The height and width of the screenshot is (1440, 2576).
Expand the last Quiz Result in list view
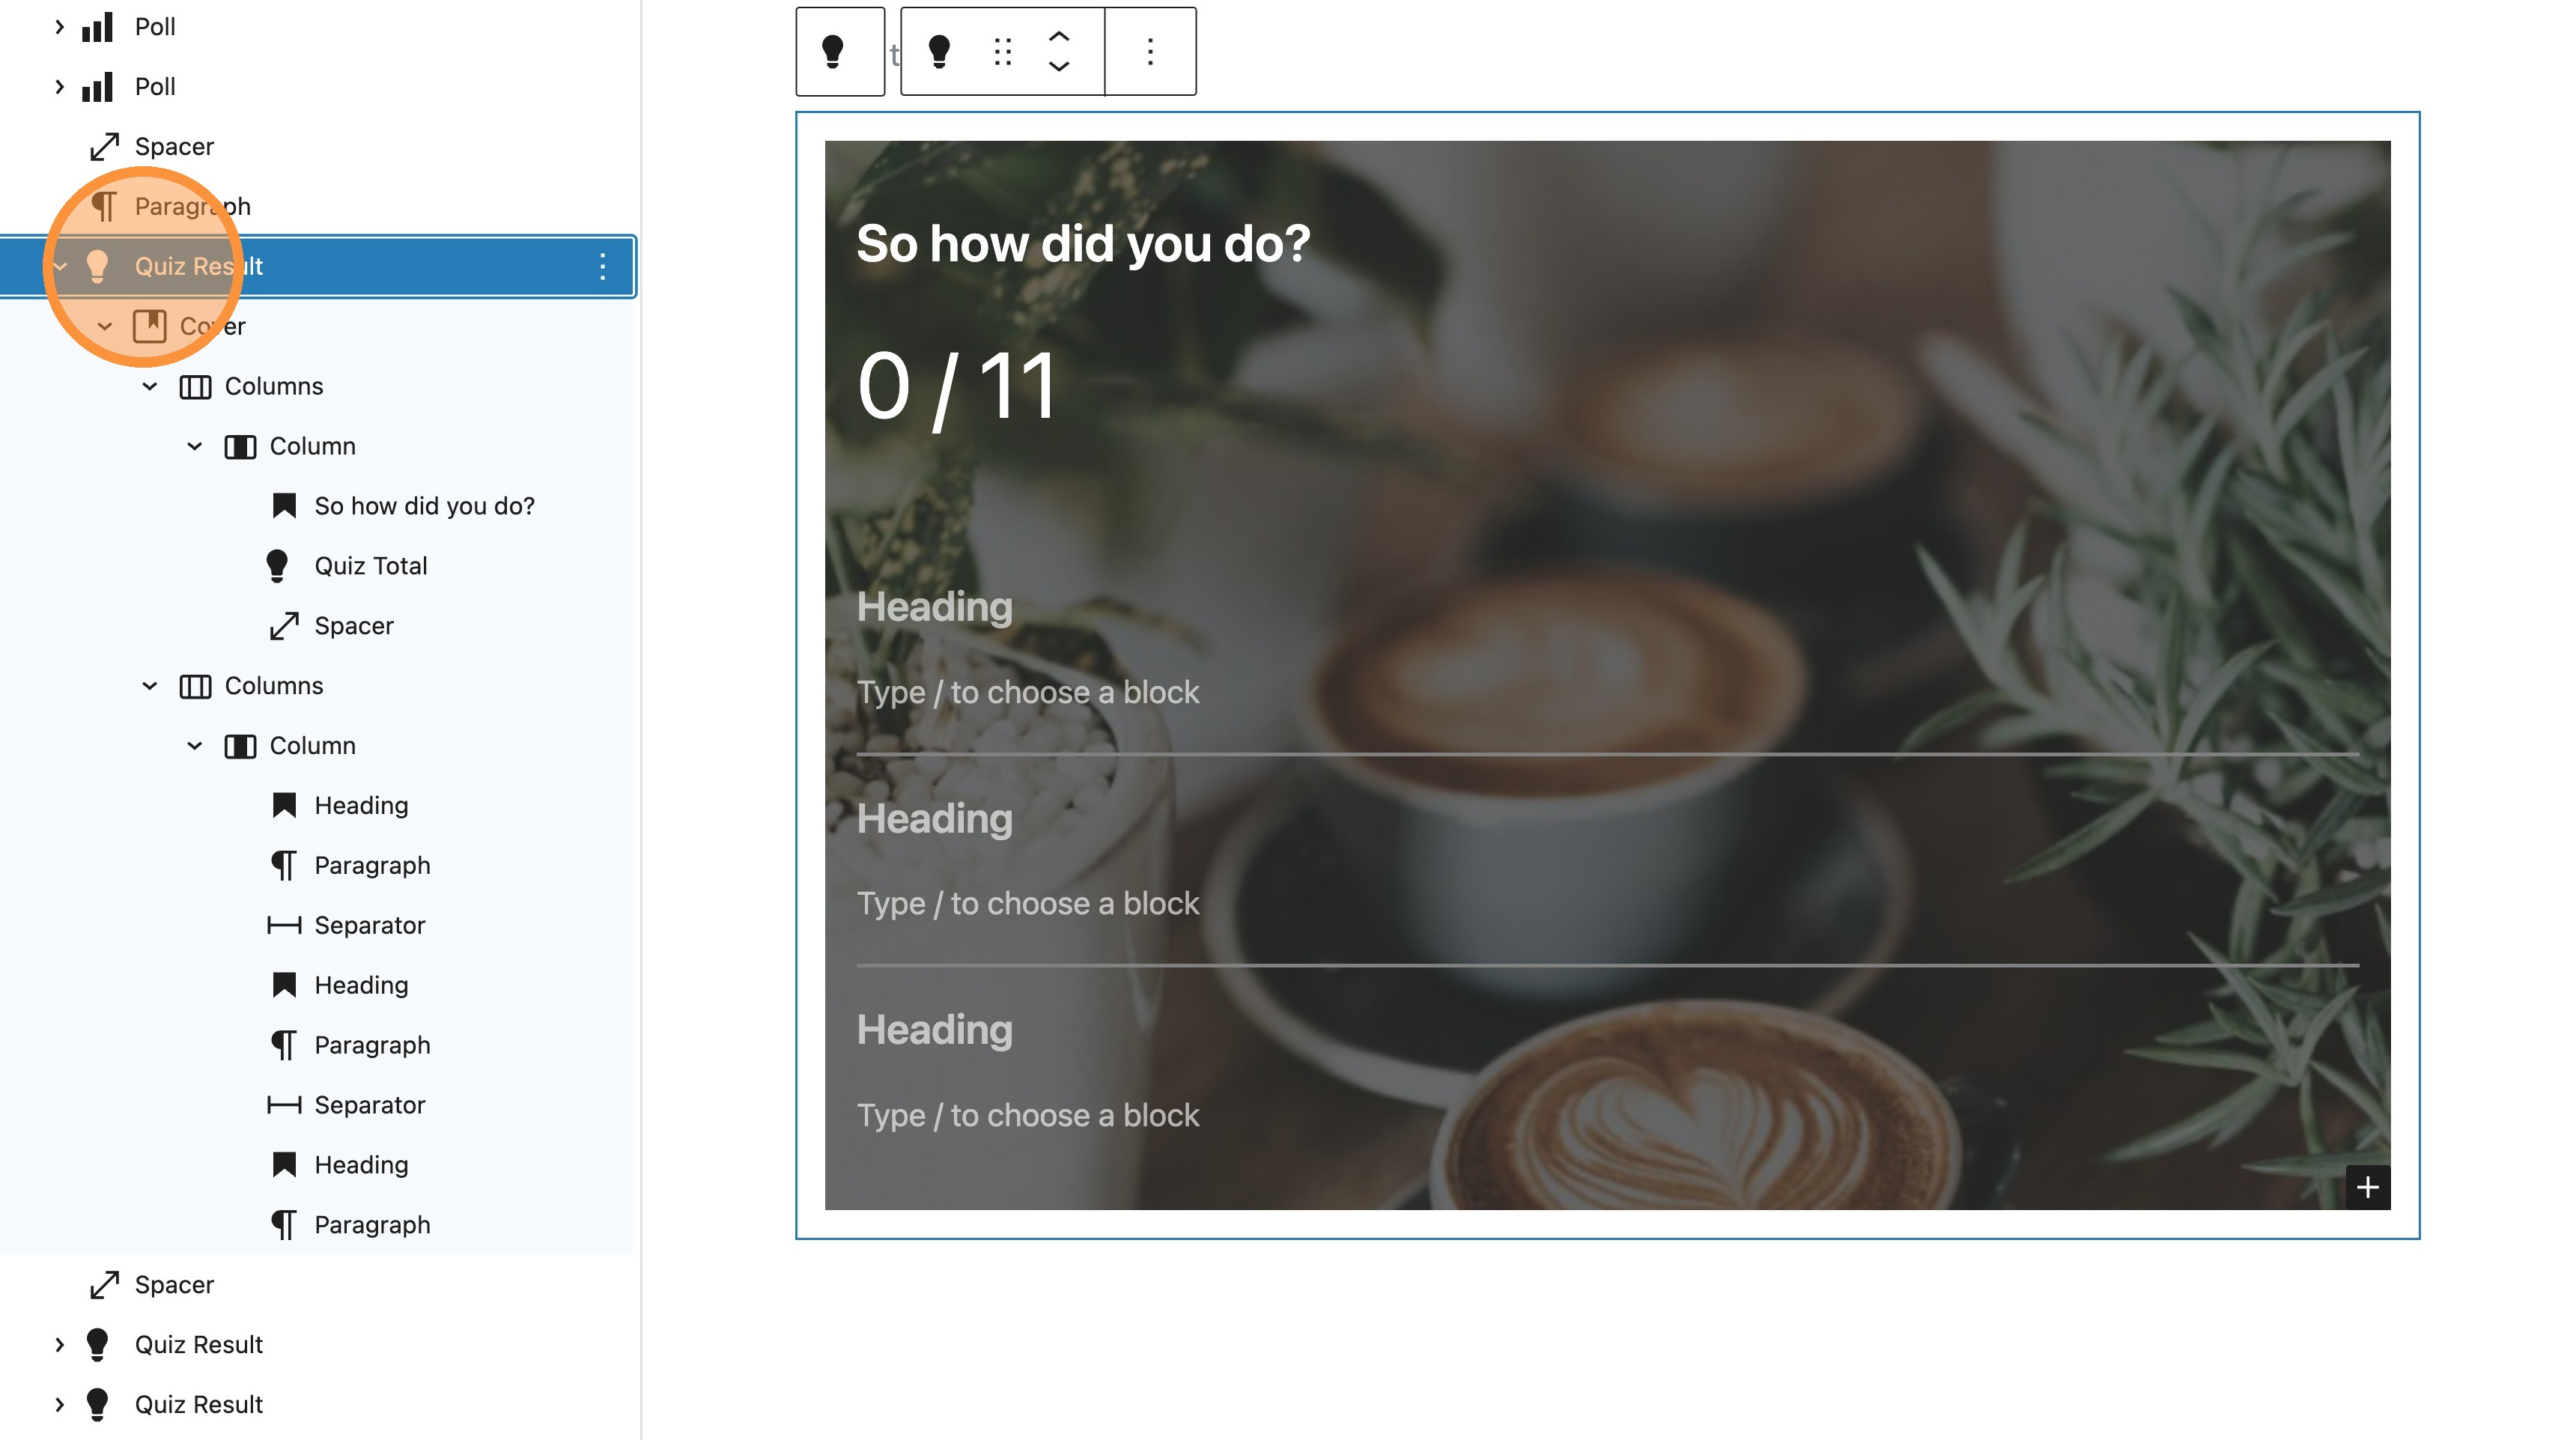click(60, 1404)
